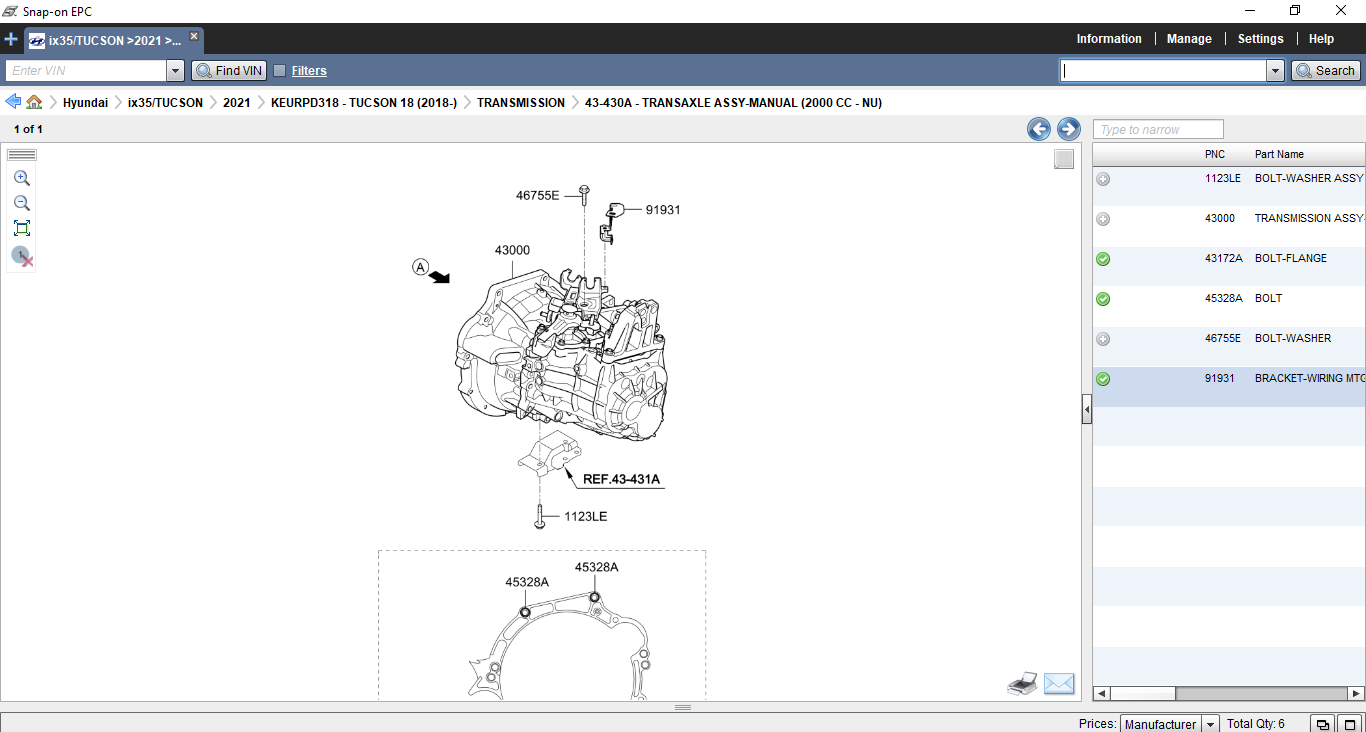Open a new tab with plus icon
The height and width of the screenshot is (732, 1366).
tap(11, 40)
